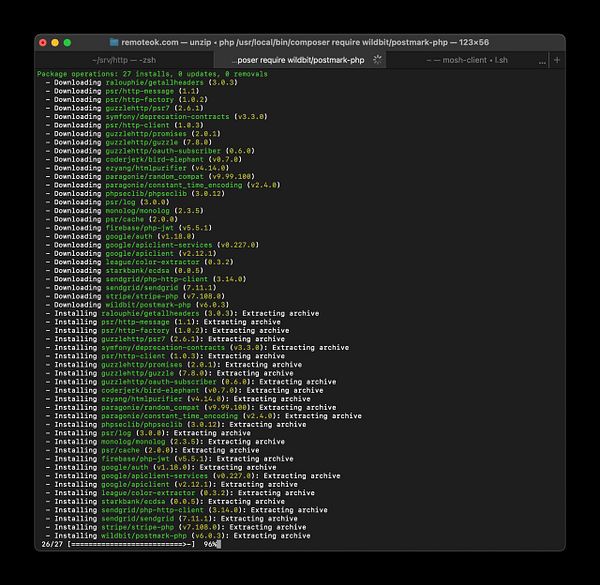Click 'Downloading coderjerk/bird-elephant' line

coord(144,160)
